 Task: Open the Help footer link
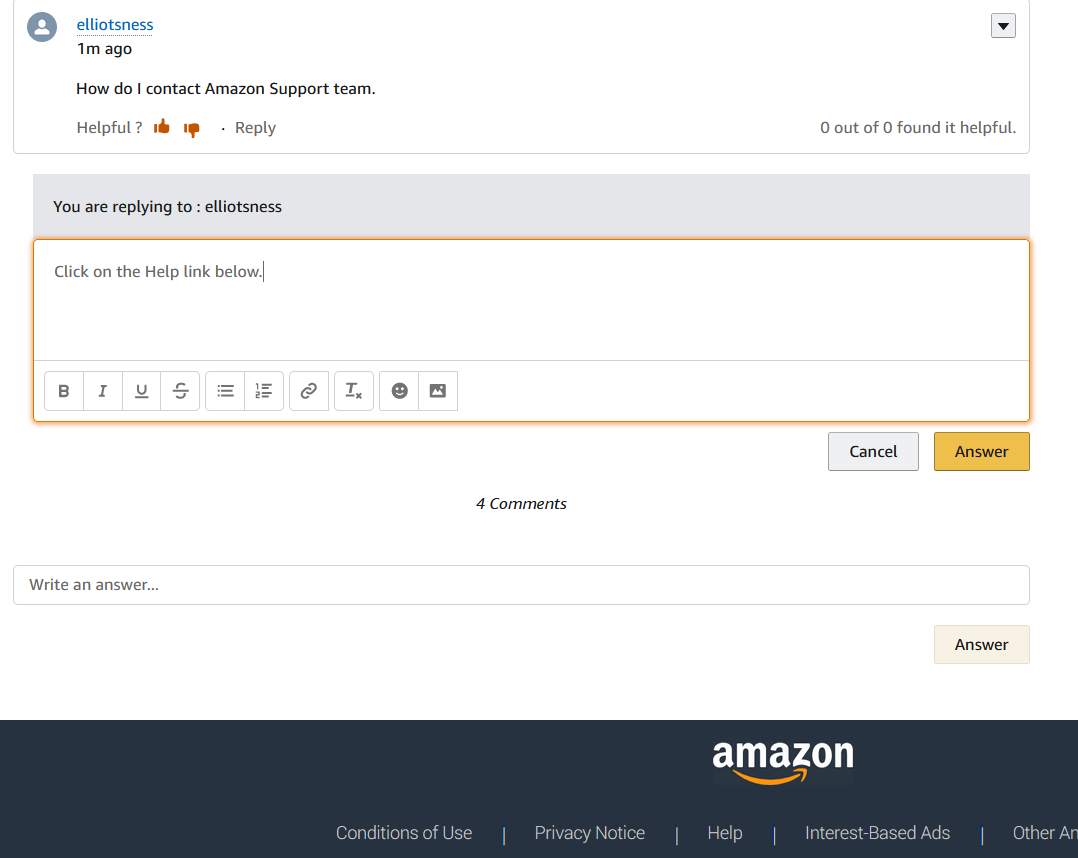pyautogui.click(x=725, y=833)
